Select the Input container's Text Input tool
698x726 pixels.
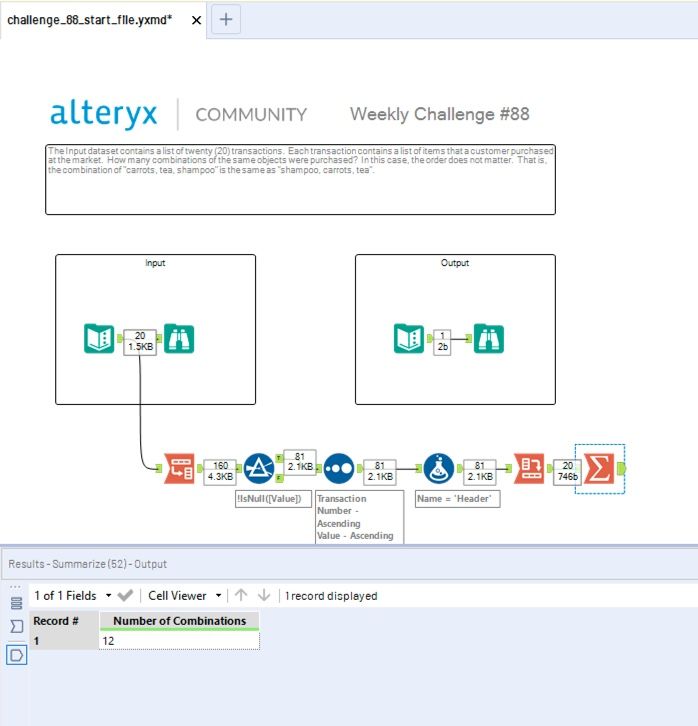[x=99, y=338]
